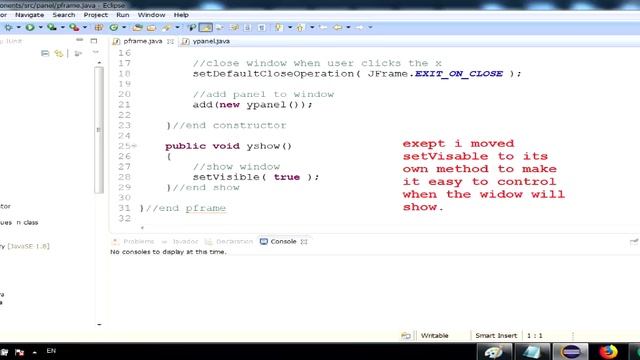Open the Coverage dropdown arrow
This screenshot has width=640, height=360.
tap(62, 27)
